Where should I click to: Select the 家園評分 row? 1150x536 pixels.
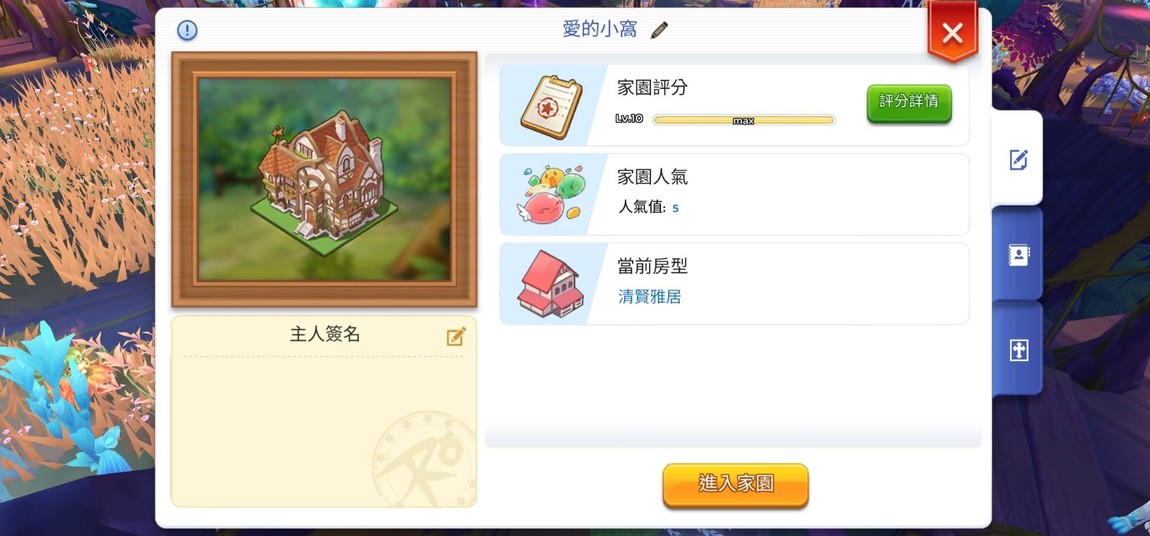[x=734, y=105]
